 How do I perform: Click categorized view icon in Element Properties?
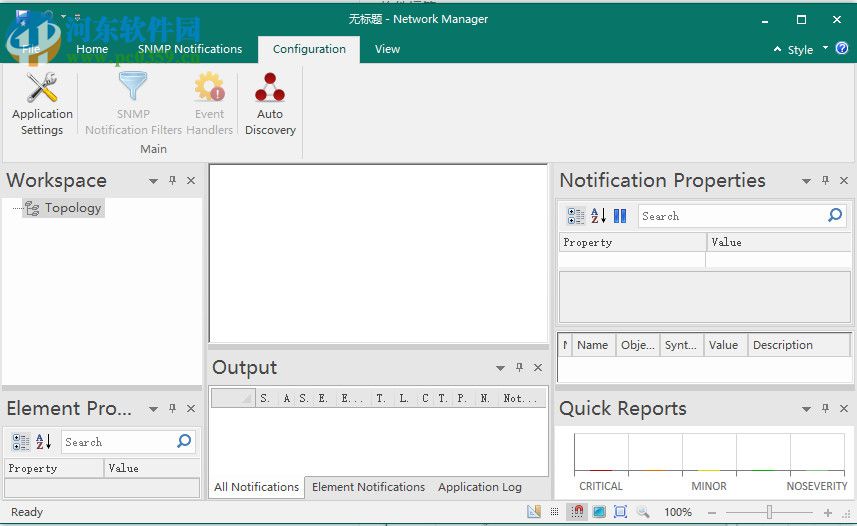20,442
